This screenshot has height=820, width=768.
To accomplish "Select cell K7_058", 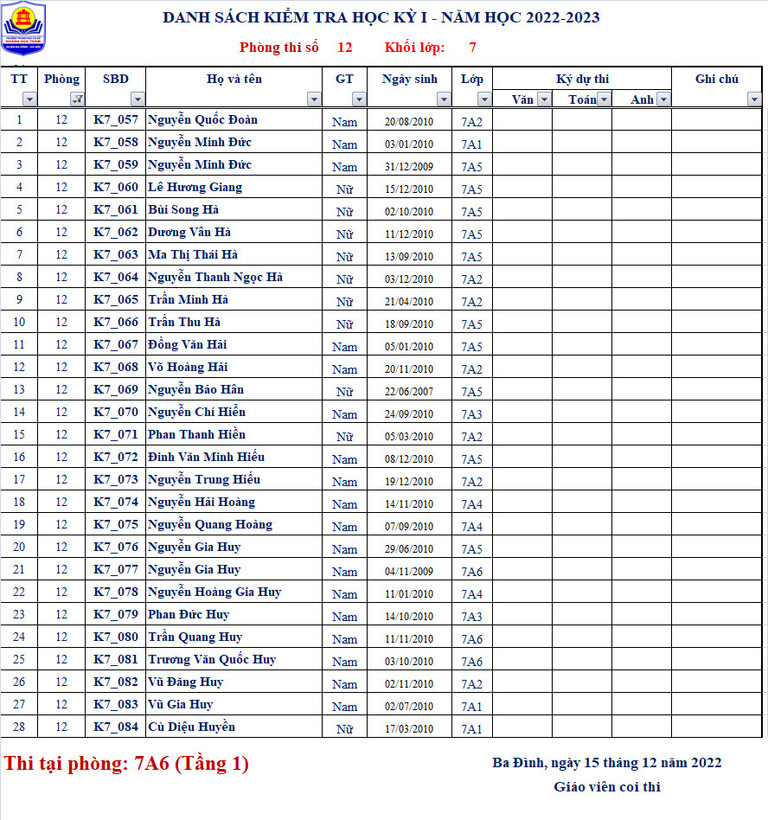I will click(x=116, y=142).
